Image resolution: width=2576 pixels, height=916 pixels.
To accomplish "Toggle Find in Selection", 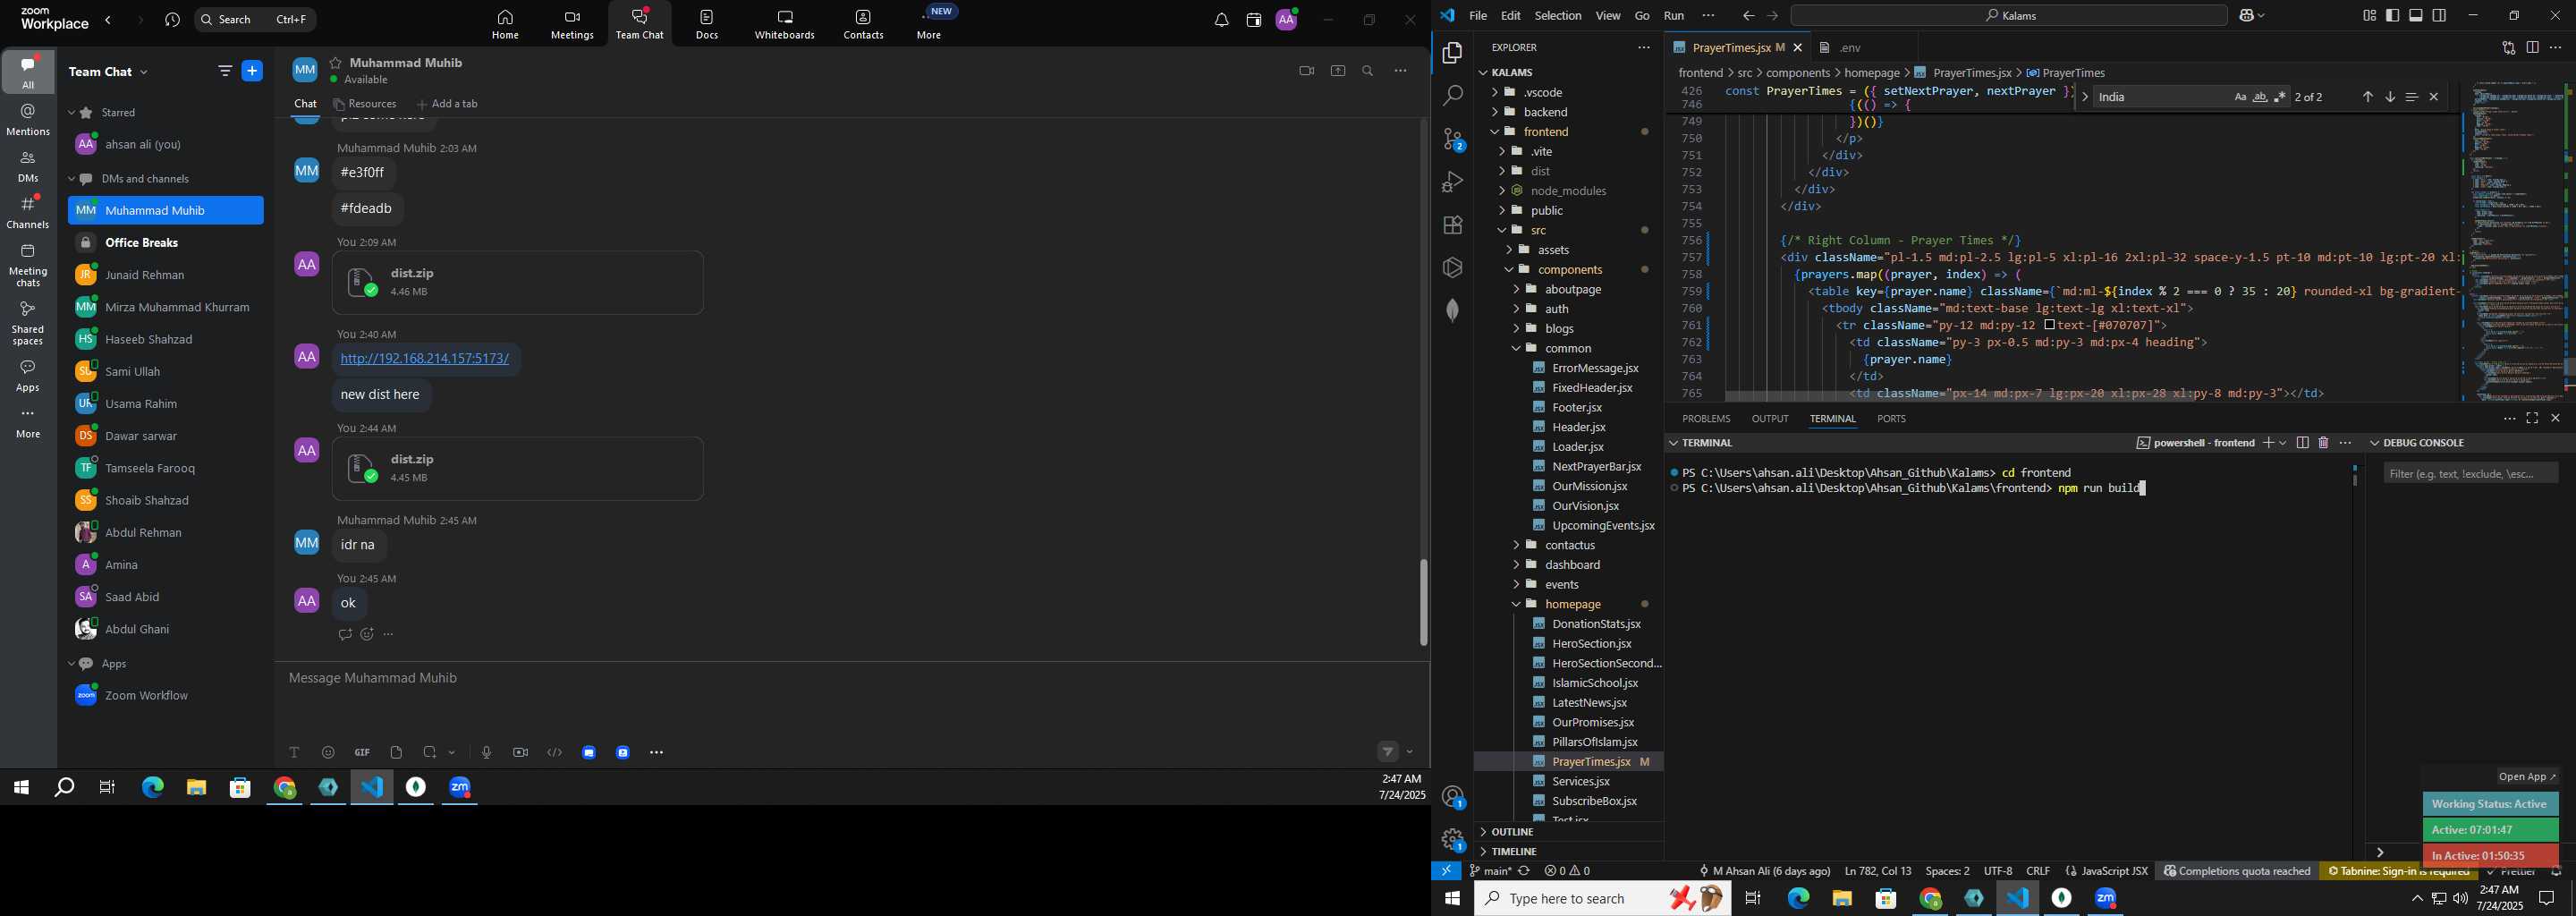I will [2412, 97].
